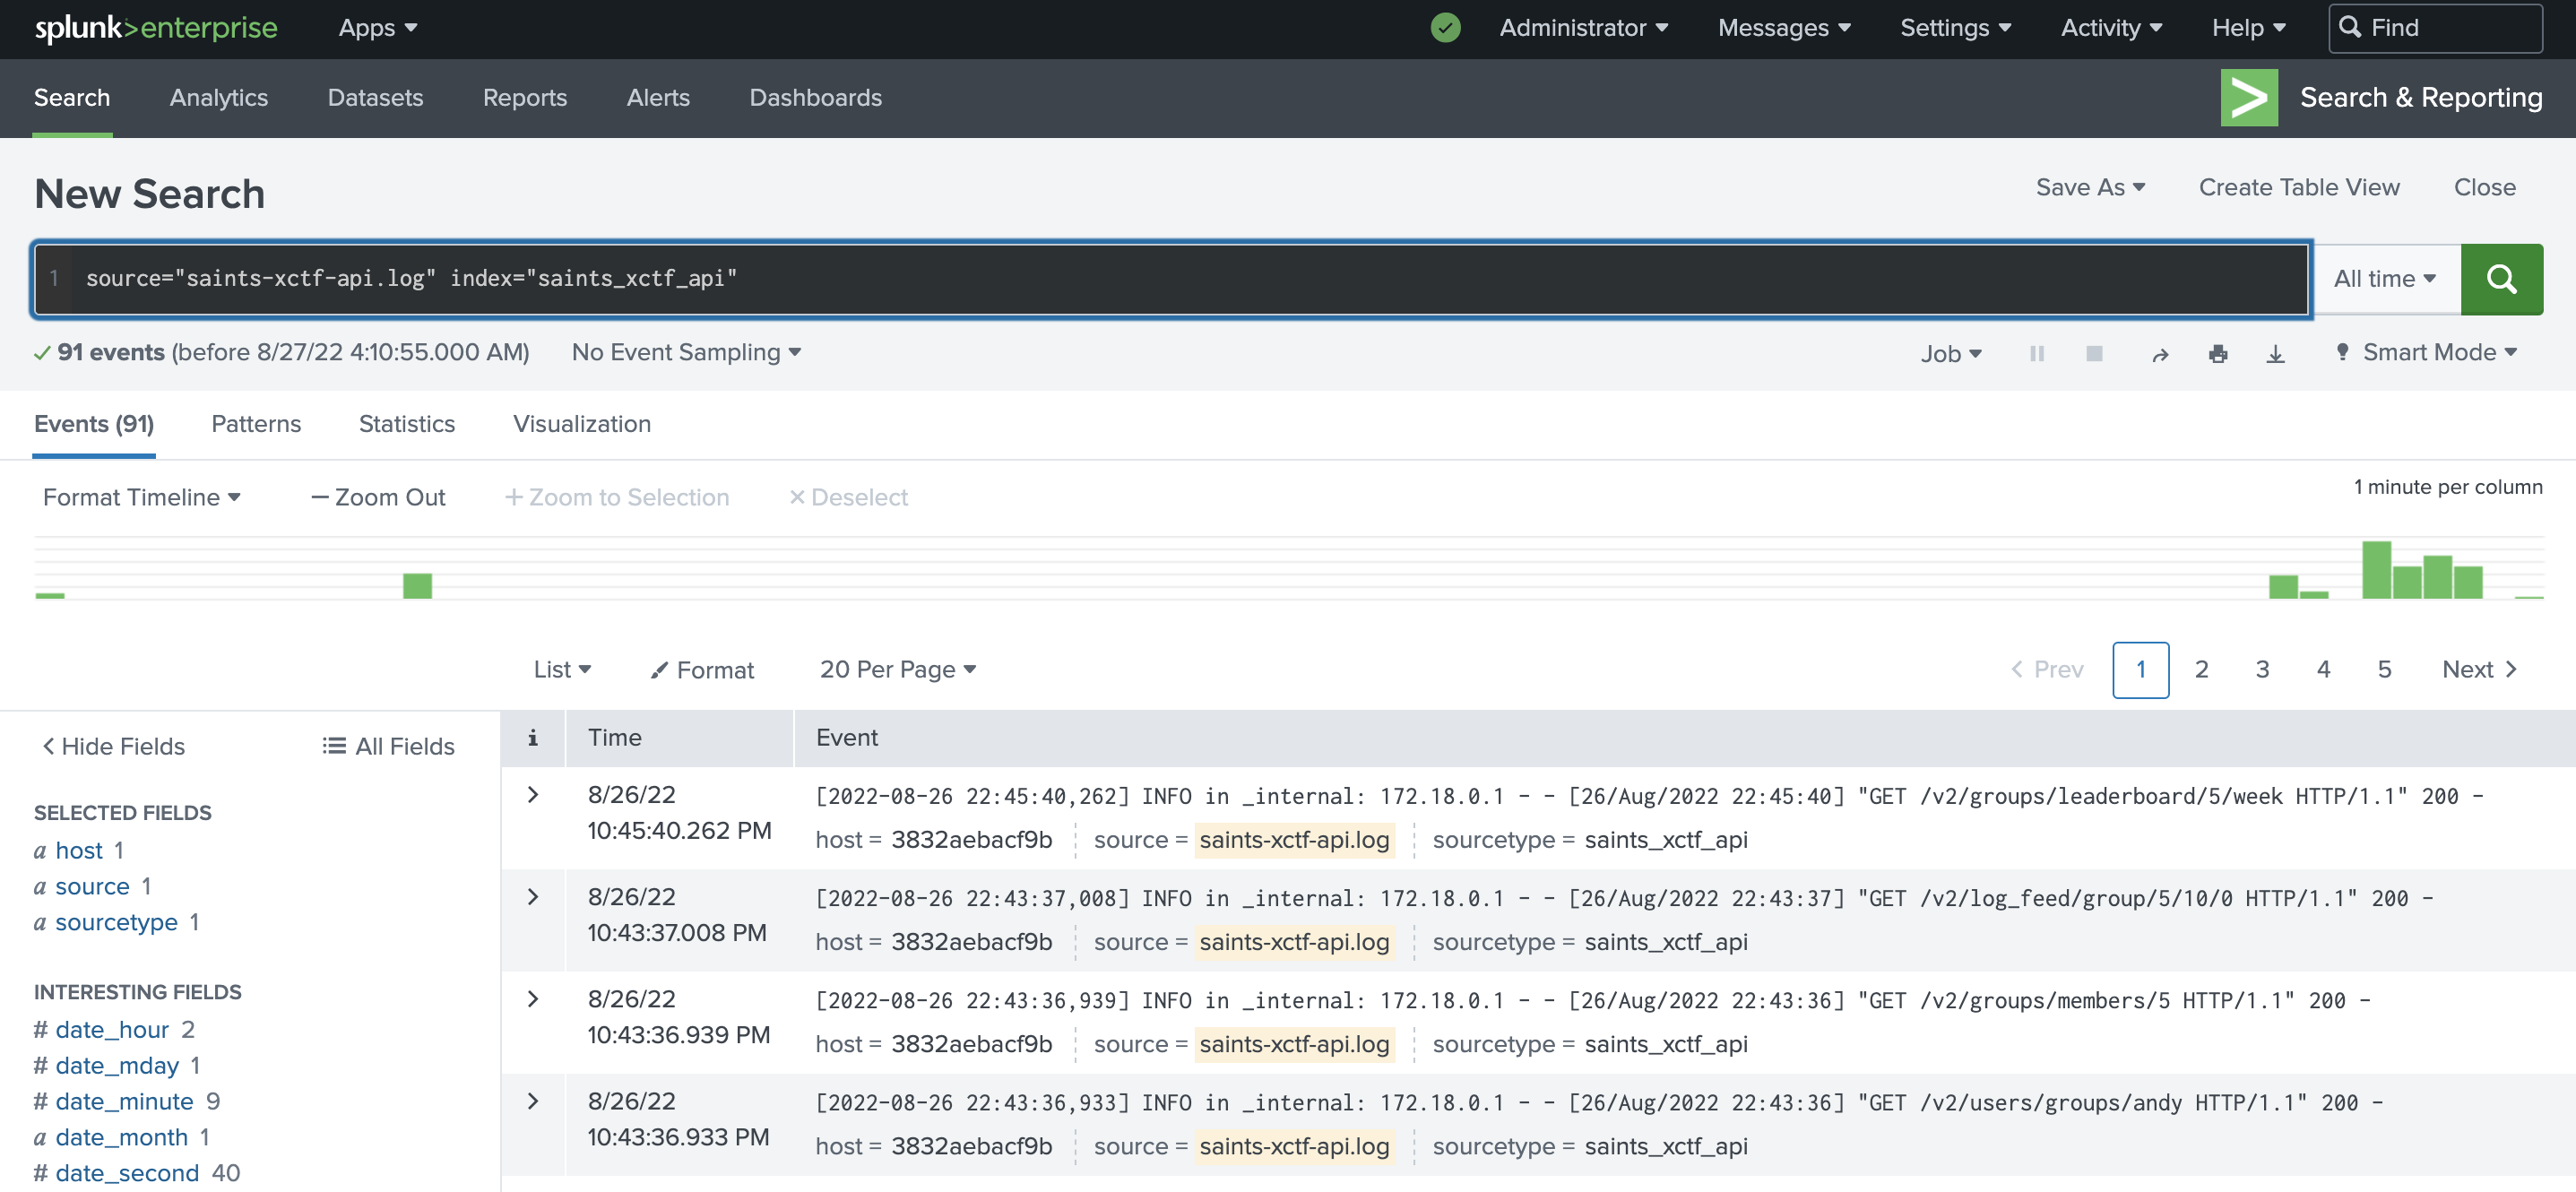This screenshot has height=1192, width=2576.
Task: Open the Save As dropdown
Action: 2091,187
